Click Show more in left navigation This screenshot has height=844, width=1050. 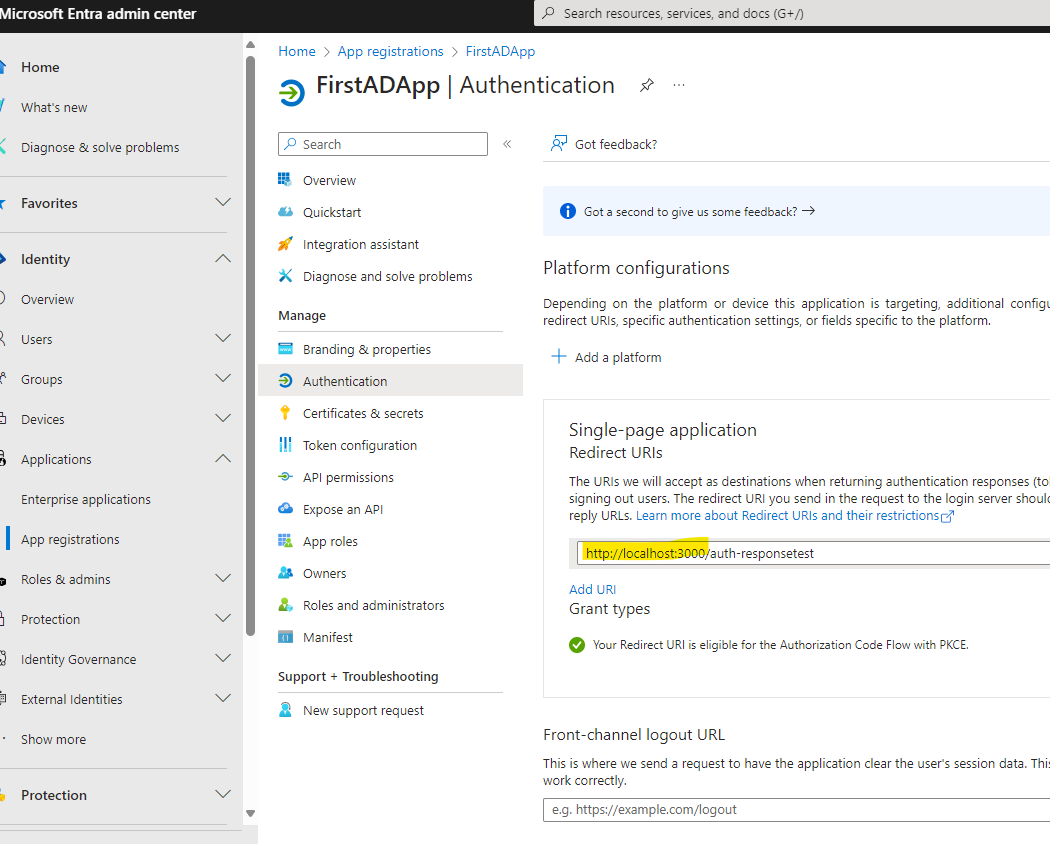coord(54,740)
